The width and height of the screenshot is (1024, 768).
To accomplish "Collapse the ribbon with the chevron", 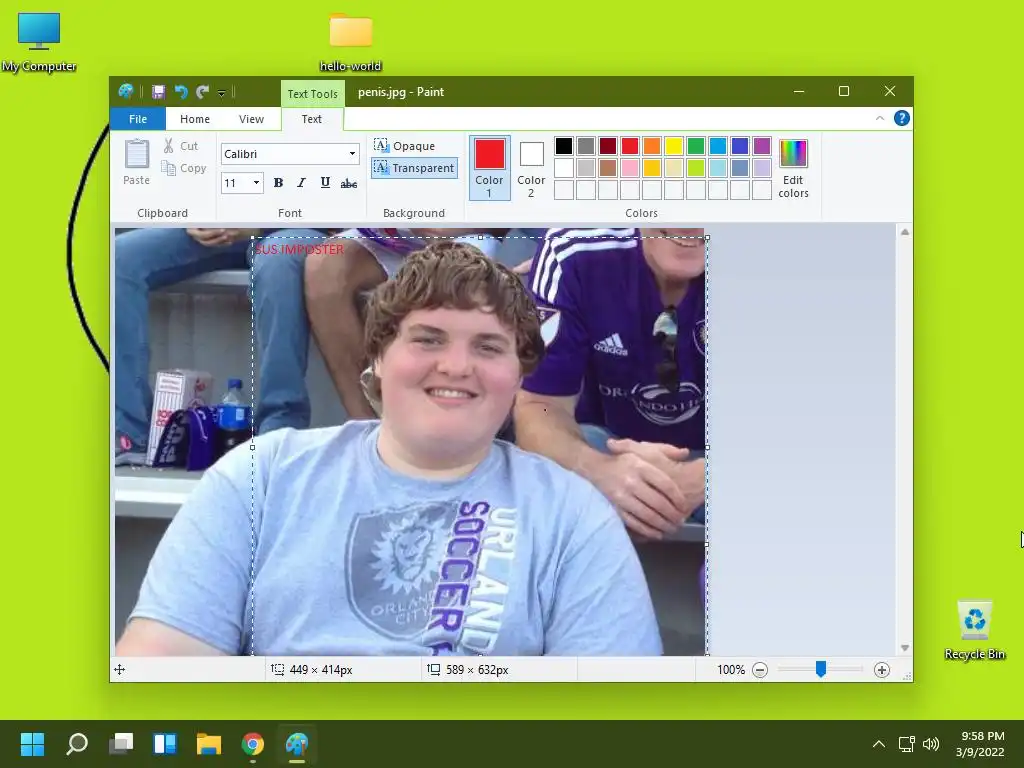I will tap(880, 118).
